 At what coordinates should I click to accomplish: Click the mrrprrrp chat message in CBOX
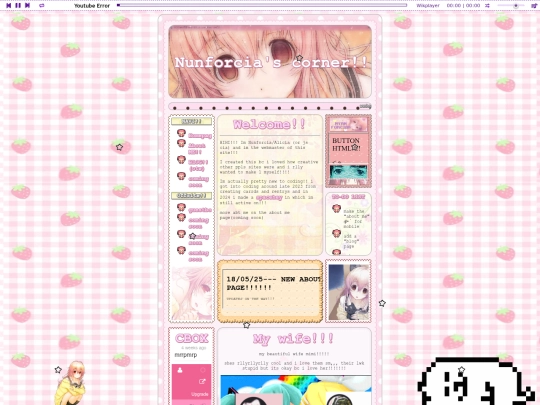click(x=186, y=355)
